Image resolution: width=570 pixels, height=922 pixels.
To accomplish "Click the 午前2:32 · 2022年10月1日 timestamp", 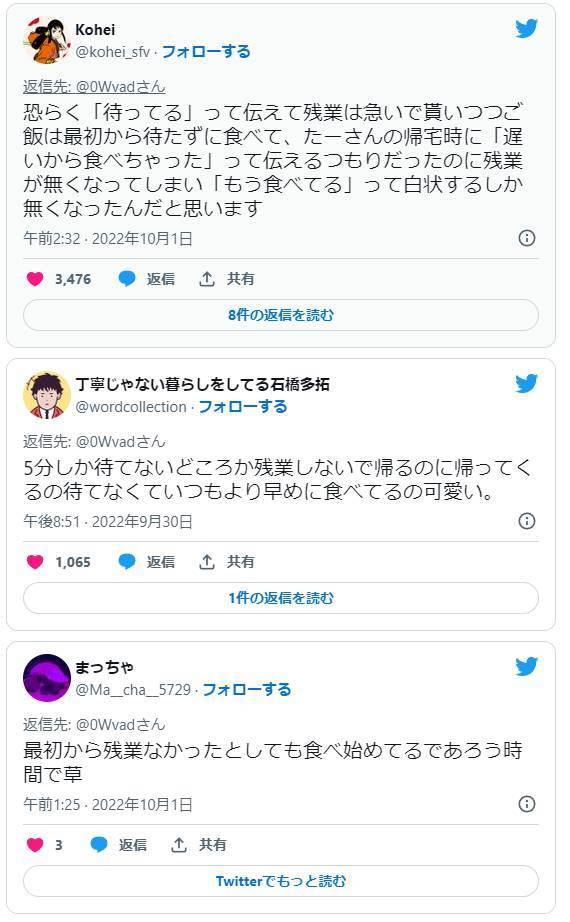I will click(108, 239).
